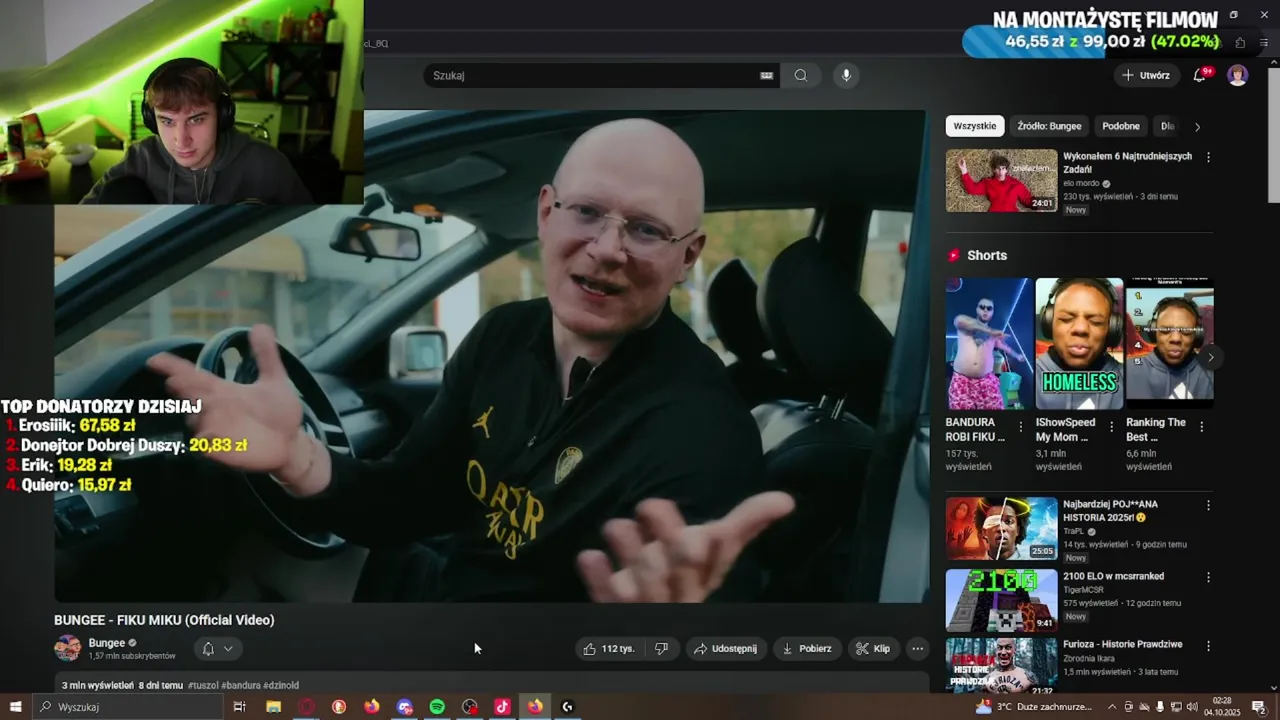Open TikTok from the taskbar
The height and width of the screenshot is (720, 1280).
[x=502, y=707]
